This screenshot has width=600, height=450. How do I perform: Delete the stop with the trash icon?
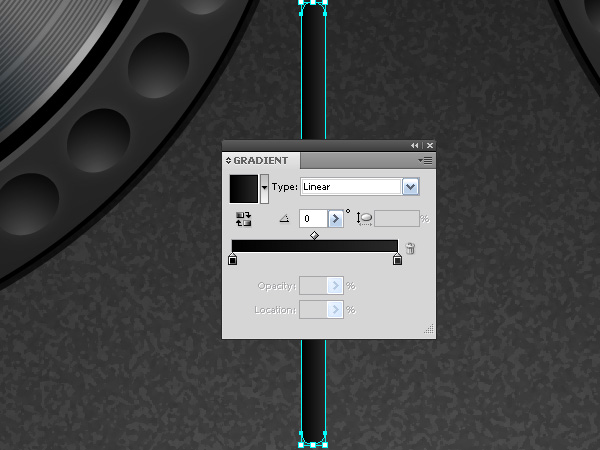(x=410, y=248)
